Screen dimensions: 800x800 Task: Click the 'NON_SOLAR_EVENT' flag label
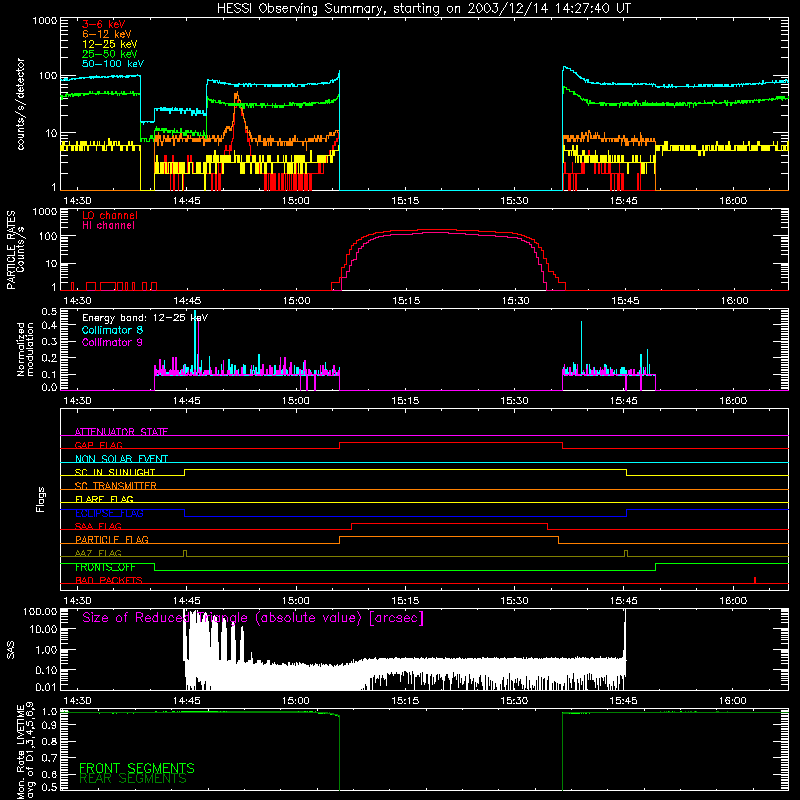click(121, 459)
